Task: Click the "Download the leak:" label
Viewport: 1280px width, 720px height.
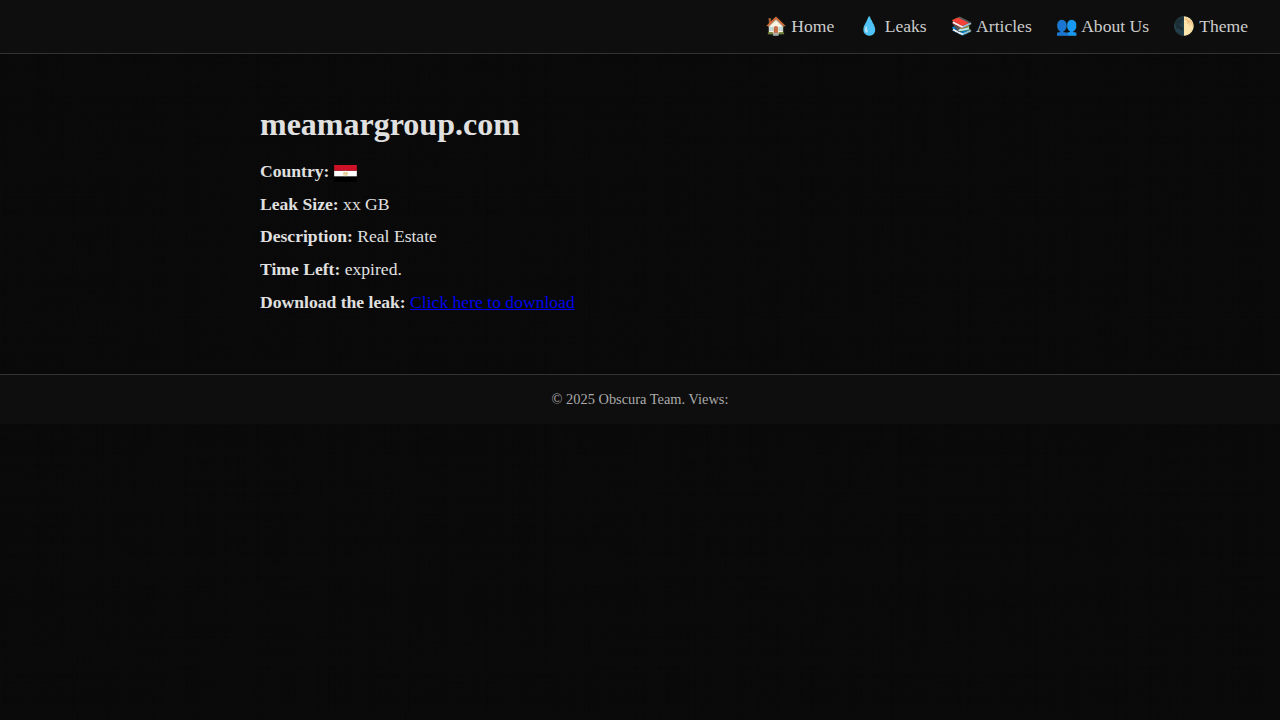Action: 332,302
